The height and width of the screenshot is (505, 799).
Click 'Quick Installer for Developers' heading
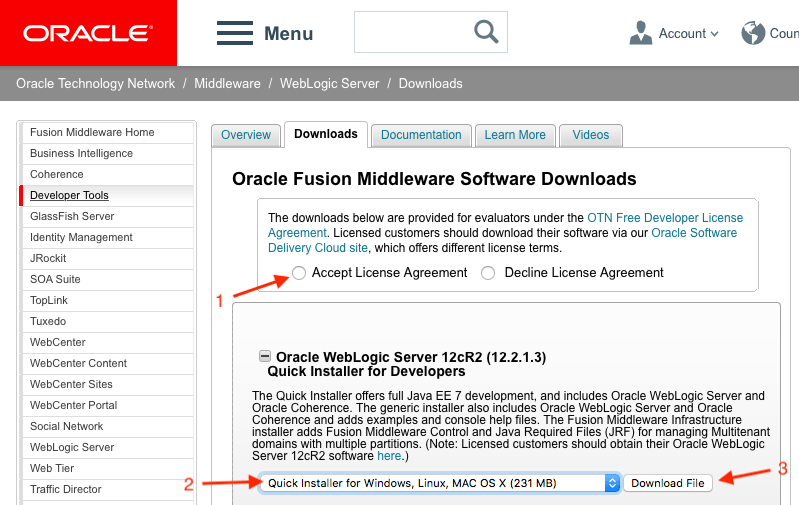[x=366, y=371]
